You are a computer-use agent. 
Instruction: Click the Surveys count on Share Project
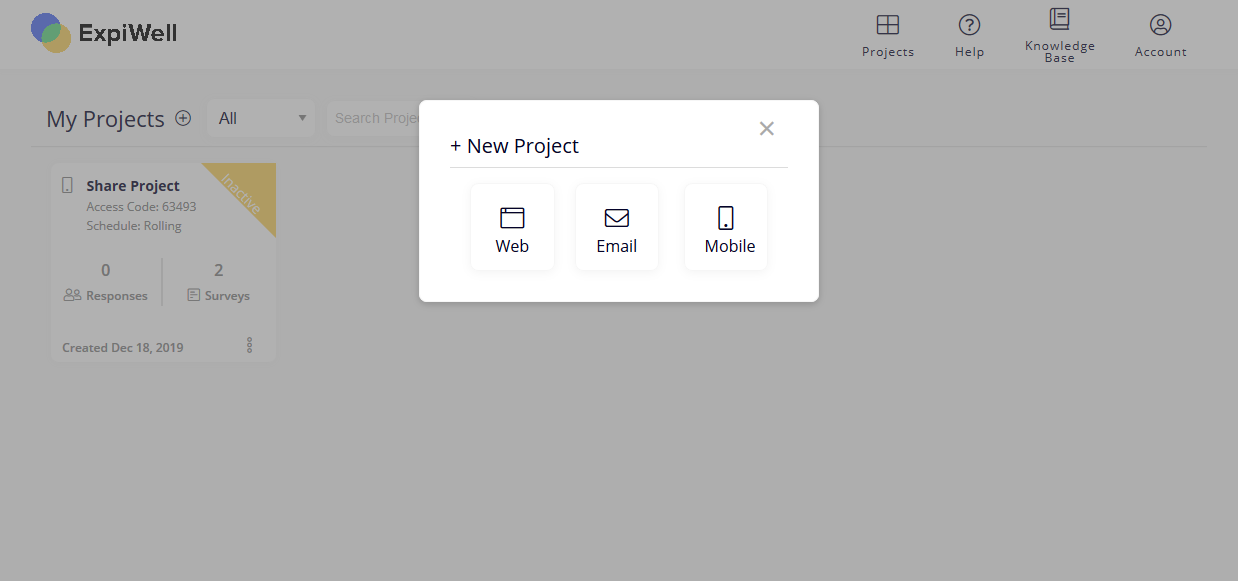[219, 270]
